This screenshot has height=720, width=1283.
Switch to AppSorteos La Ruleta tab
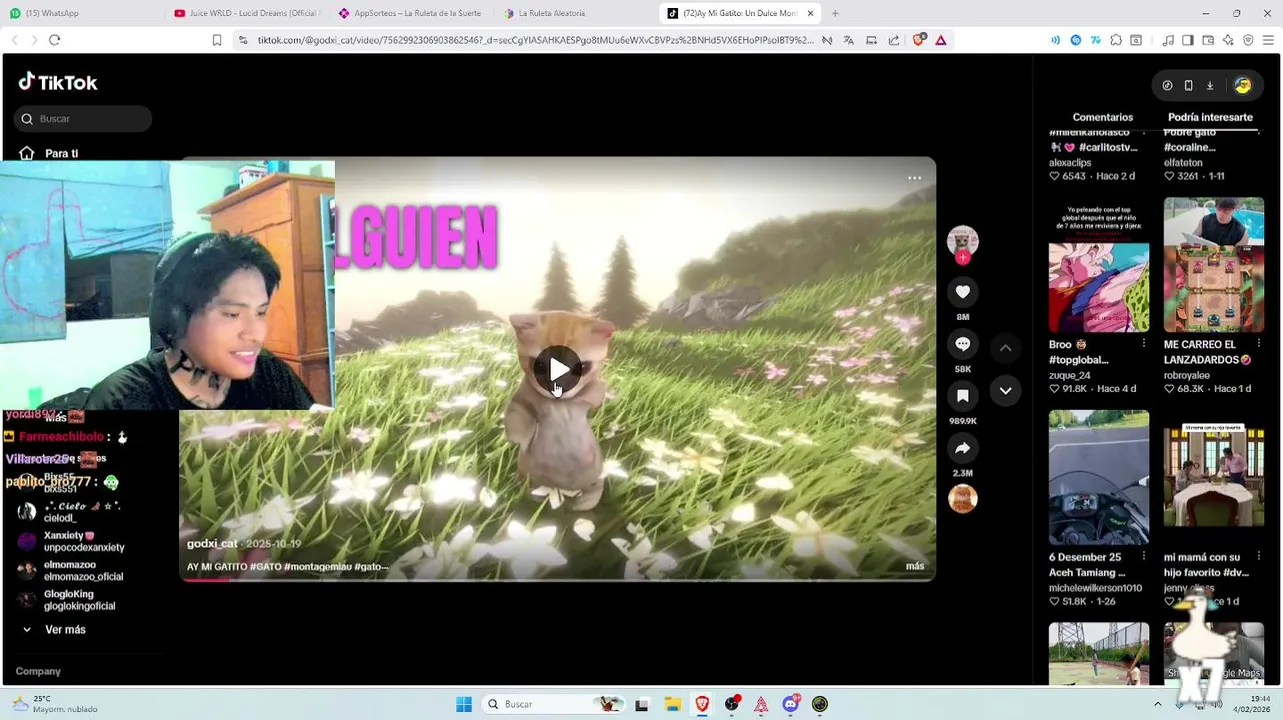click(411, 13)
